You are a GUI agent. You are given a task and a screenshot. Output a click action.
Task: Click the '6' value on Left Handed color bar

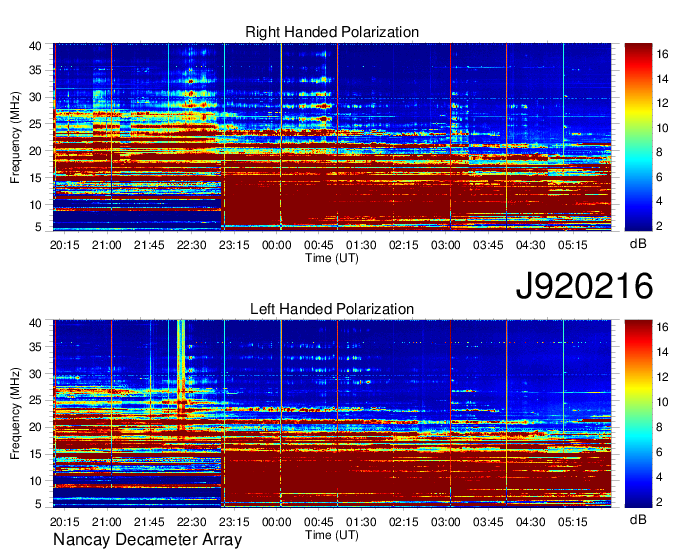tap(659, 452)
